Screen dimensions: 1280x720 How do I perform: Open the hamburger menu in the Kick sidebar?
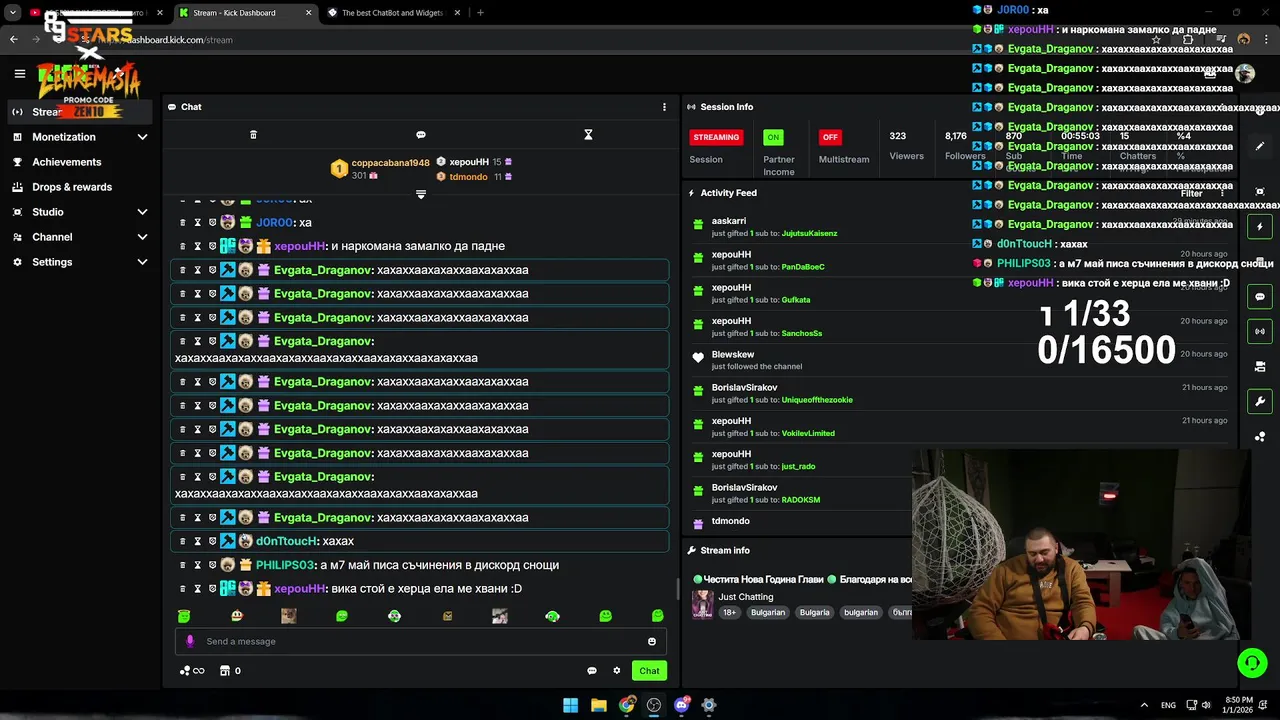pyautogui.click(x=19, y=73)
